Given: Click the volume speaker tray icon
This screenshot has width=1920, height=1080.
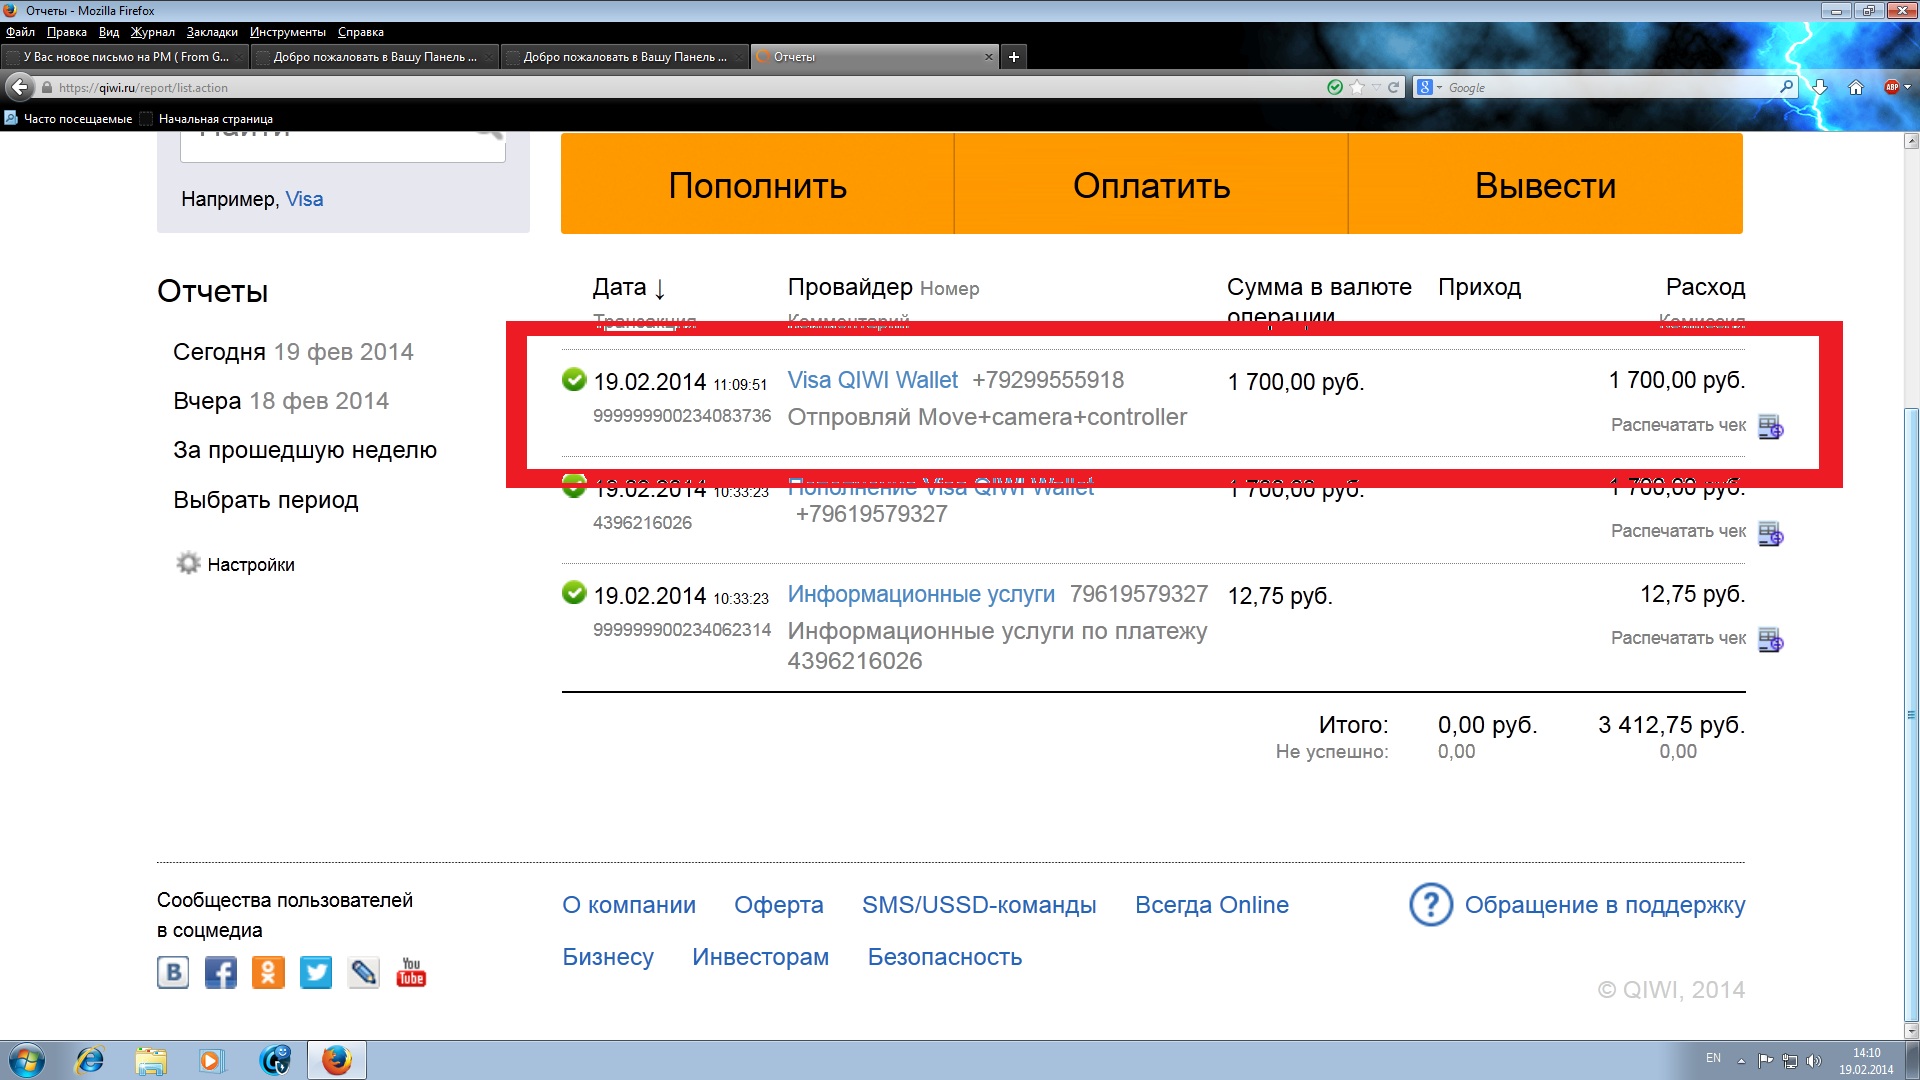Looking at the screenshot, I should pyautogui.click(x=1814, y=1060).
